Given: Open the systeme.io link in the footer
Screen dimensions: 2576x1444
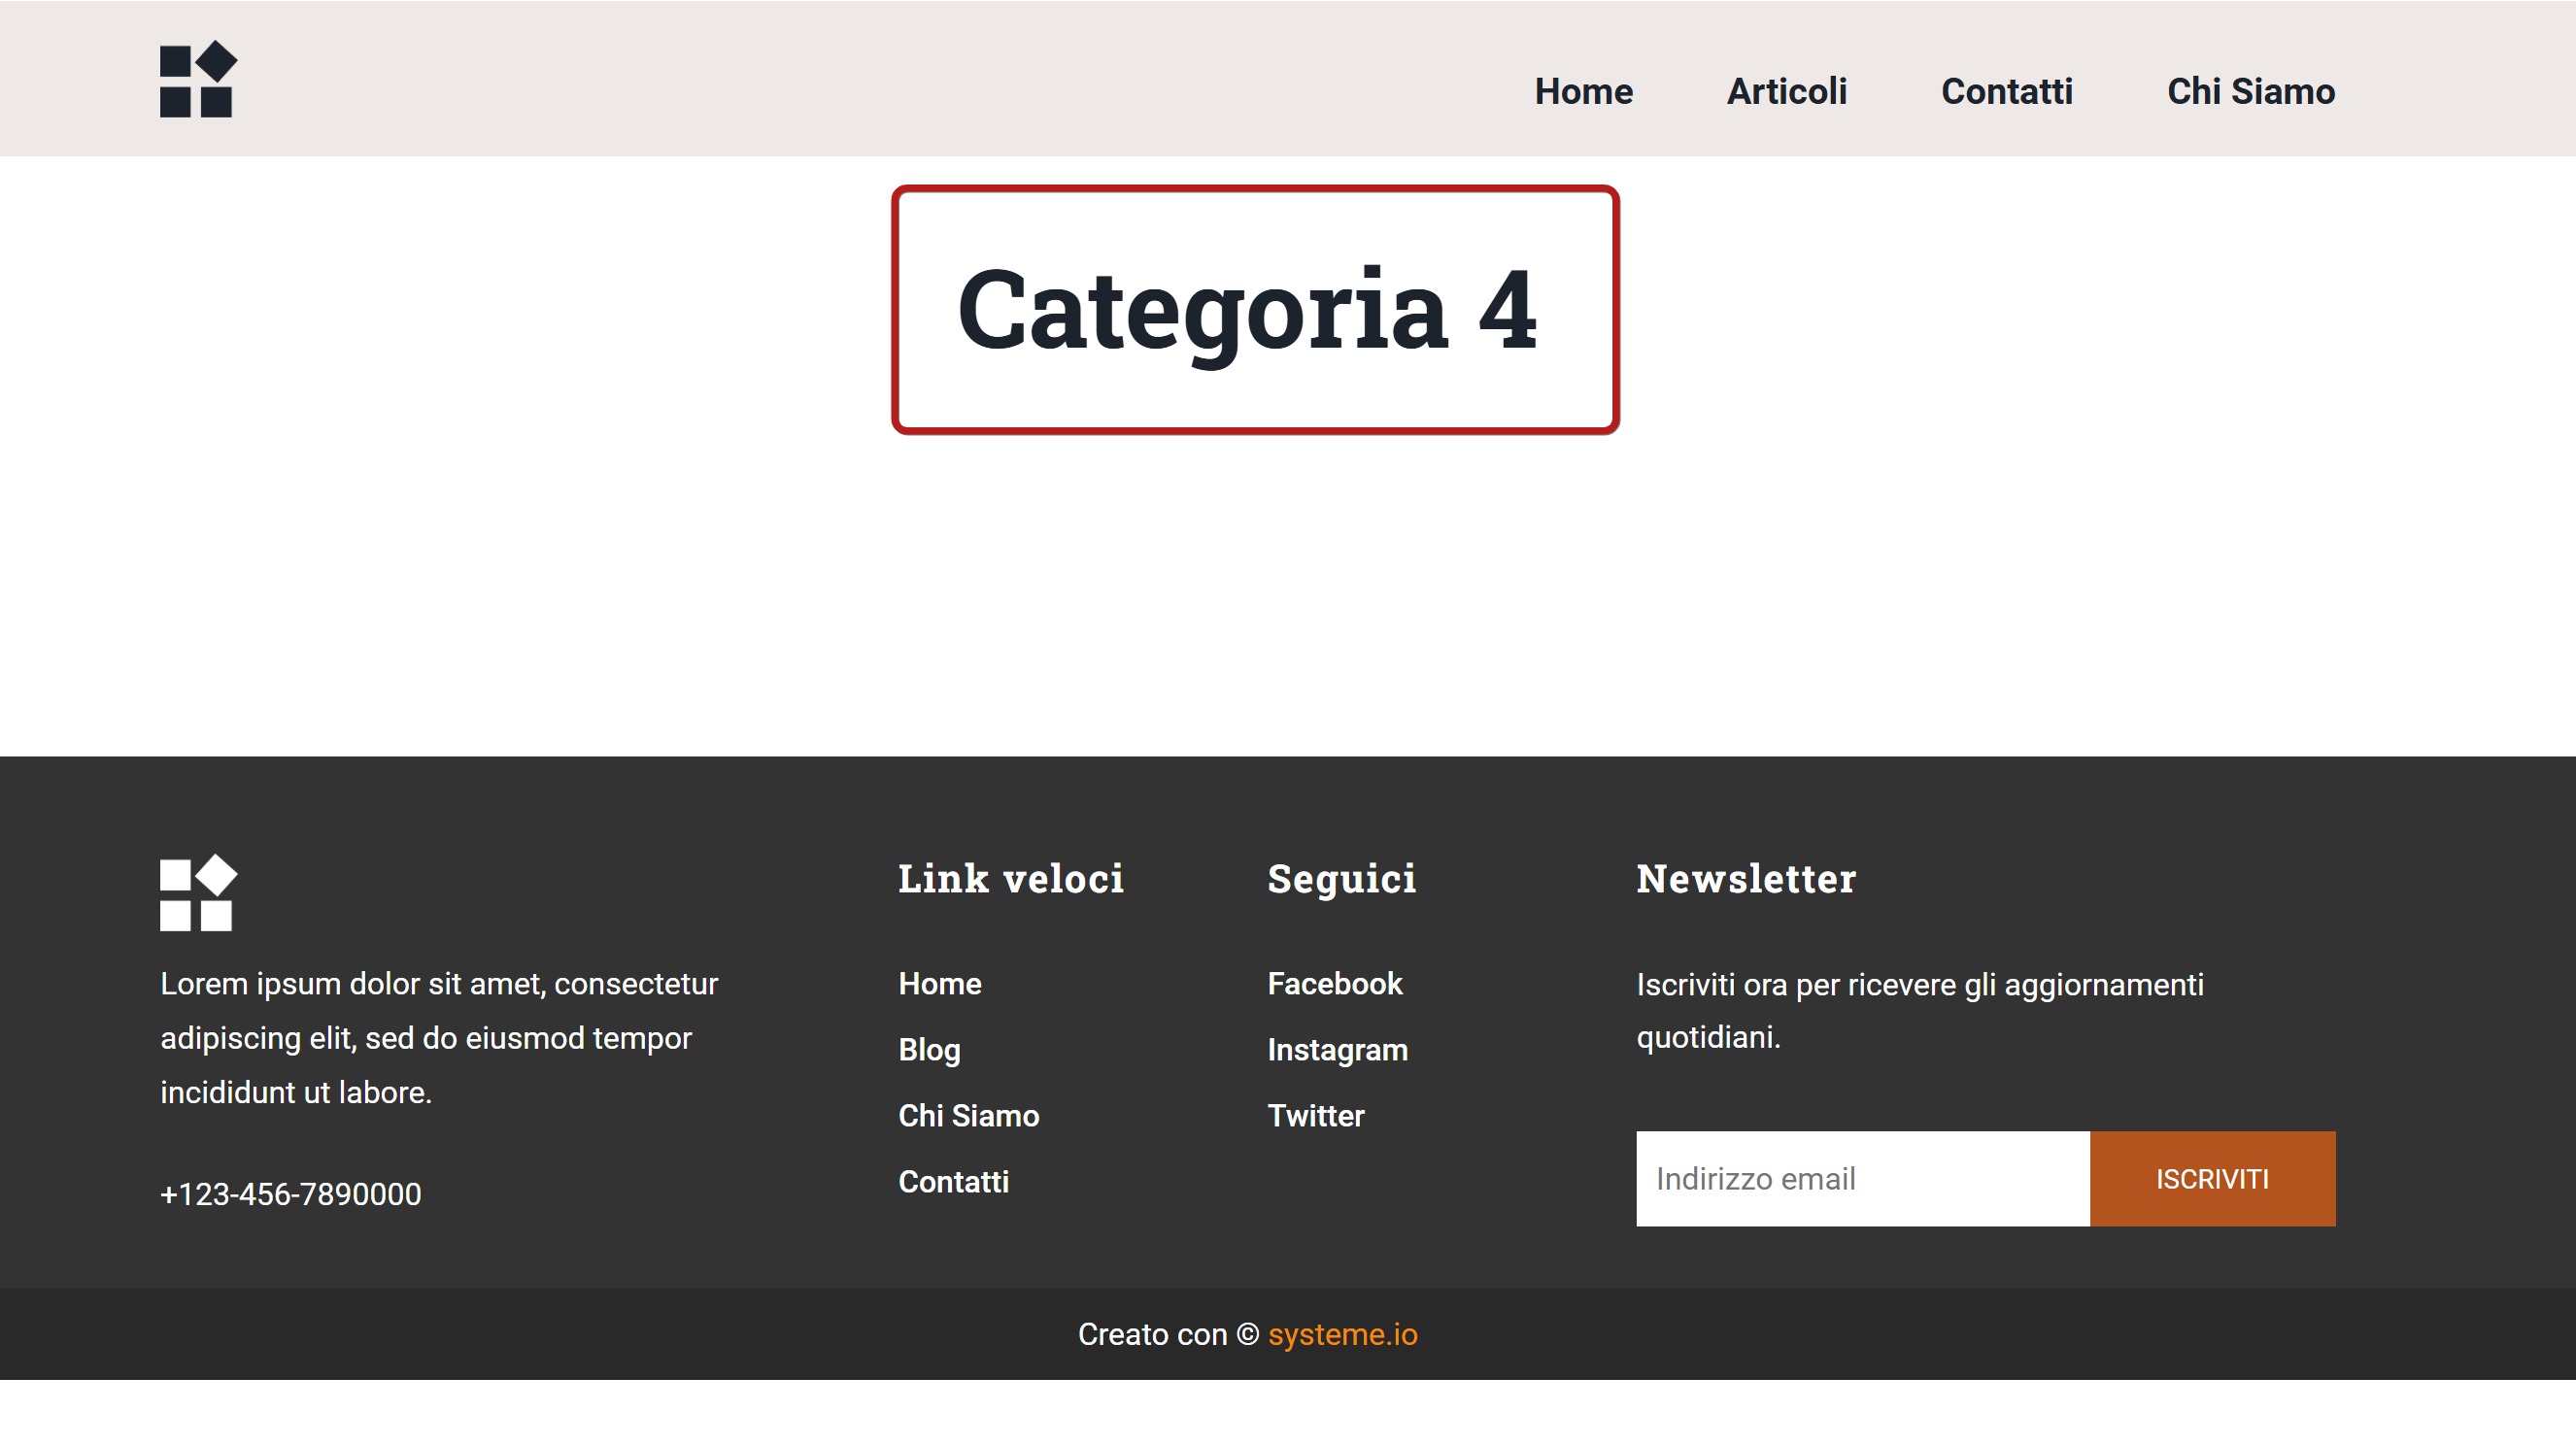Looking at the screenshot, I should pos(1342,1335).
